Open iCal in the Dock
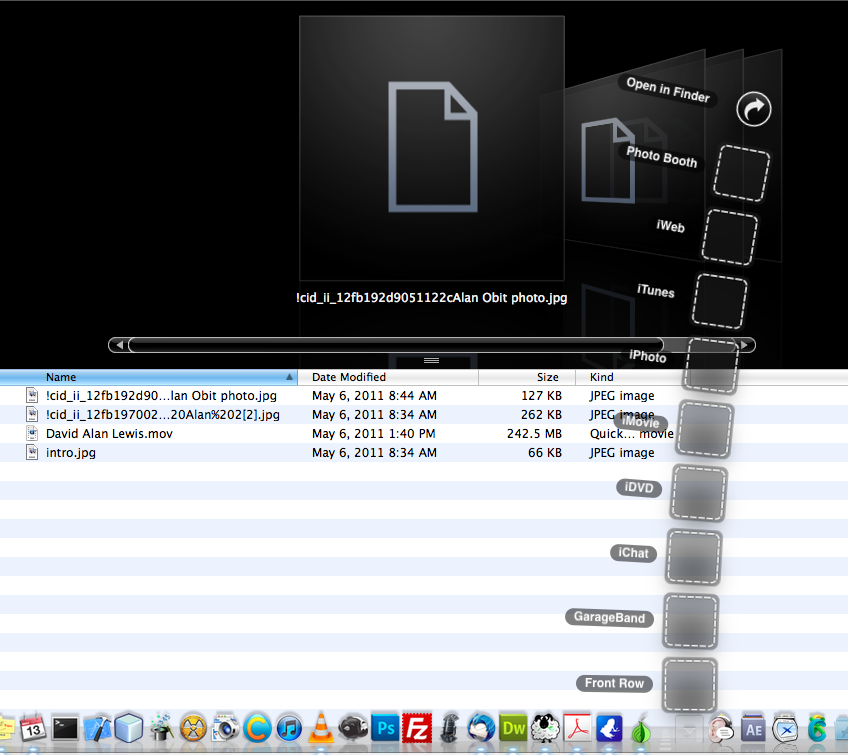Screen dimensions: 848x755 pos(33,727)
